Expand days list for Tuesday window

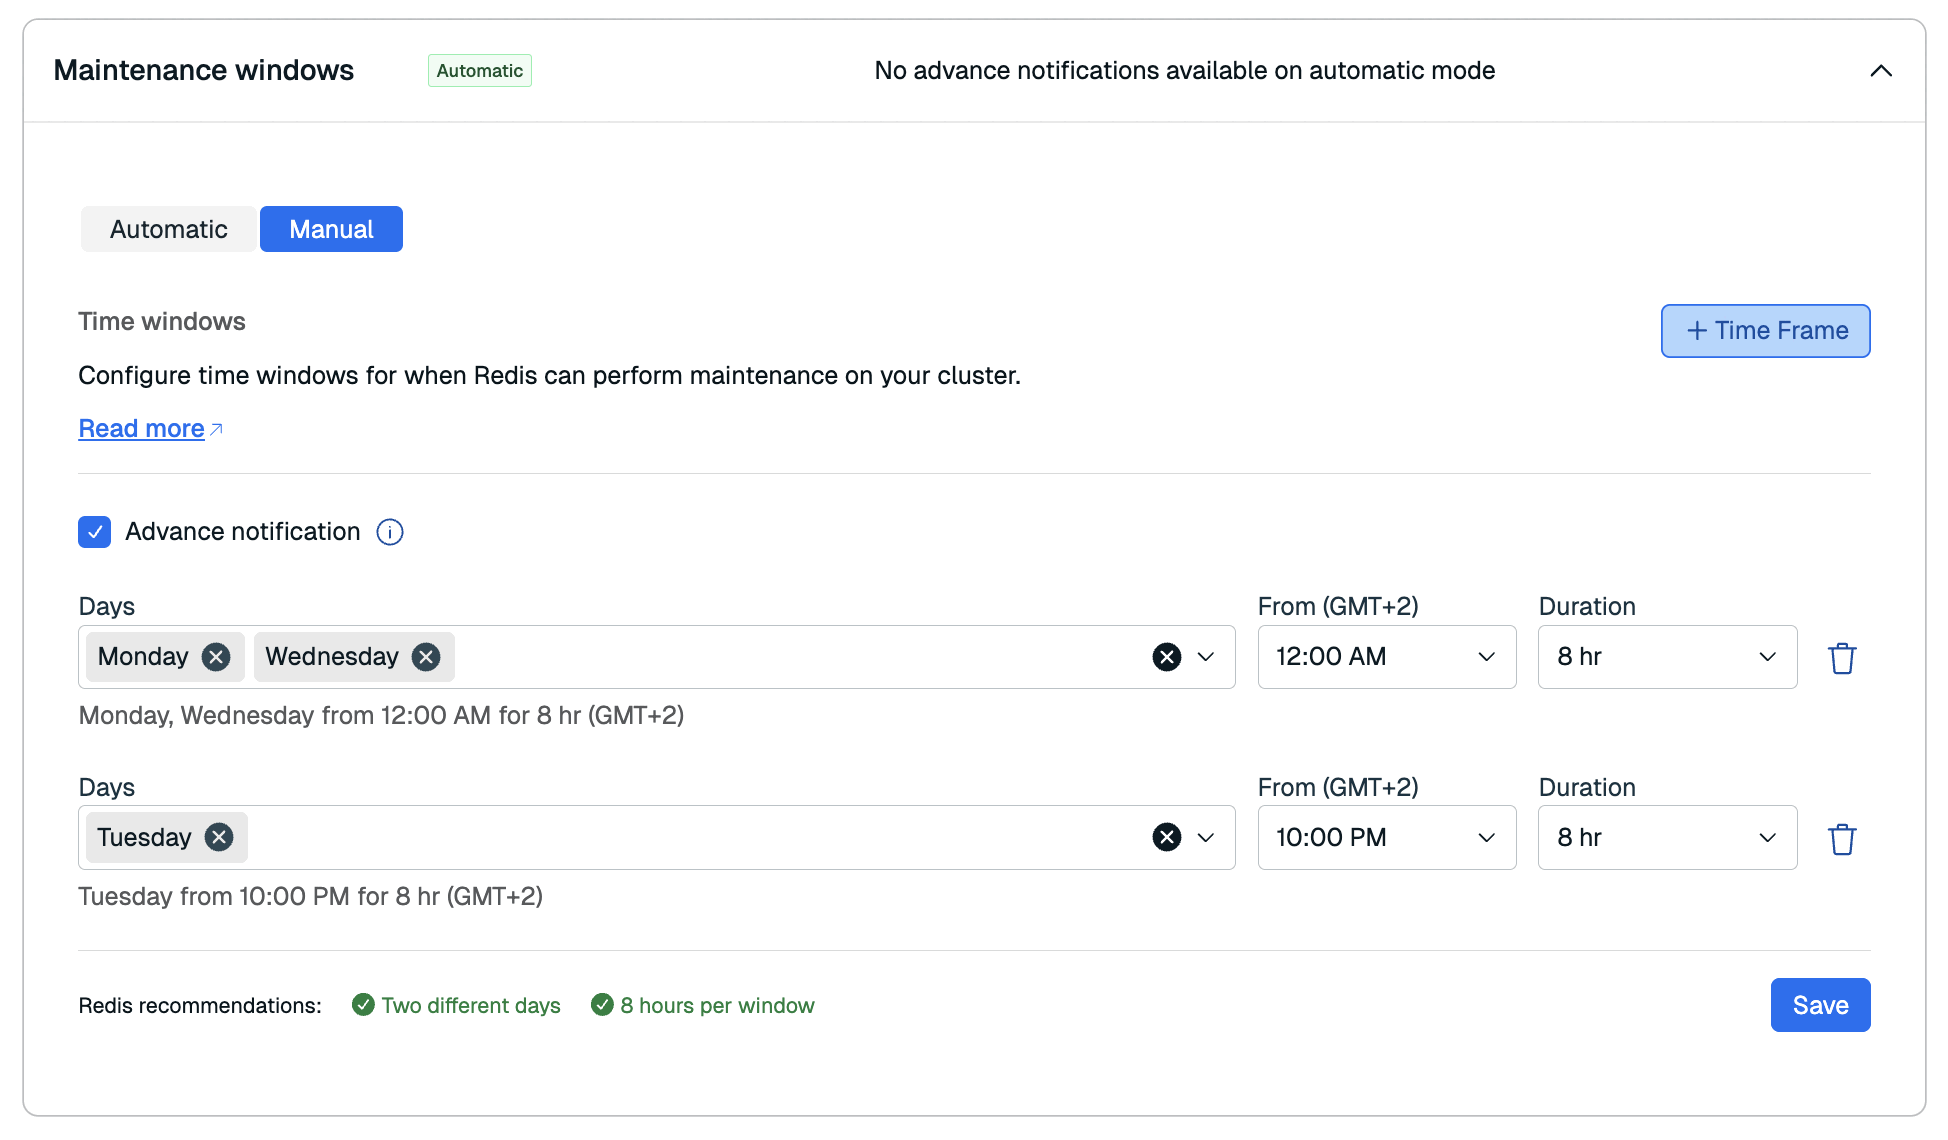click(x=1206, y=837)
